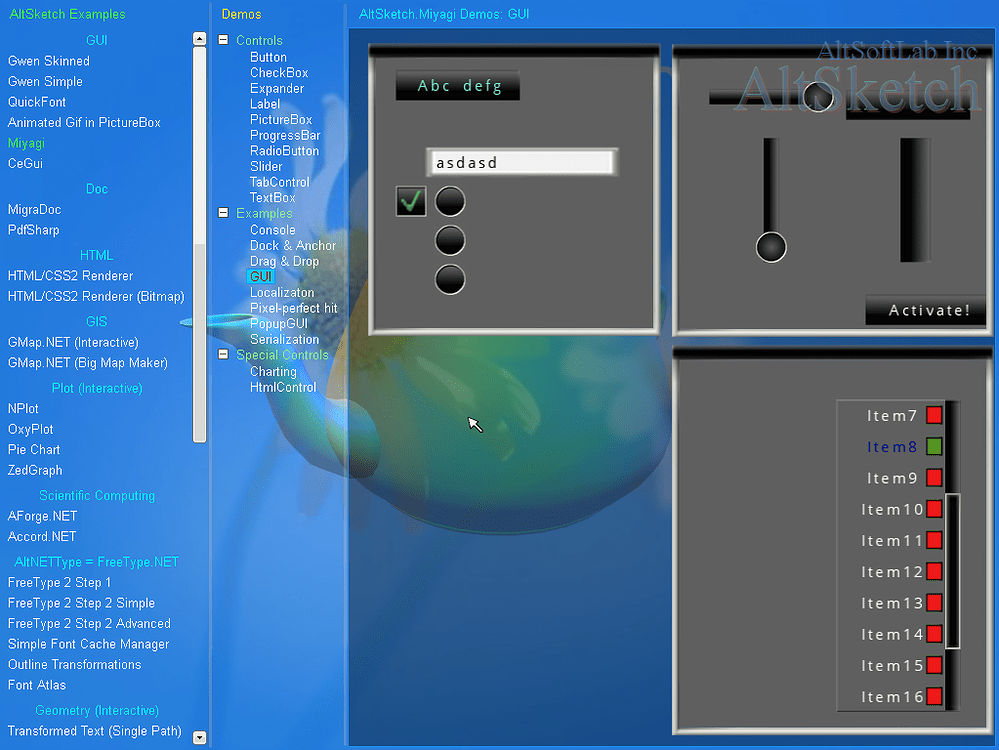The width and height of the screenshot is (999, 750).
Task: Select Slider in the Demos tree
Action: pyautogui.click(x=266, y=166)
